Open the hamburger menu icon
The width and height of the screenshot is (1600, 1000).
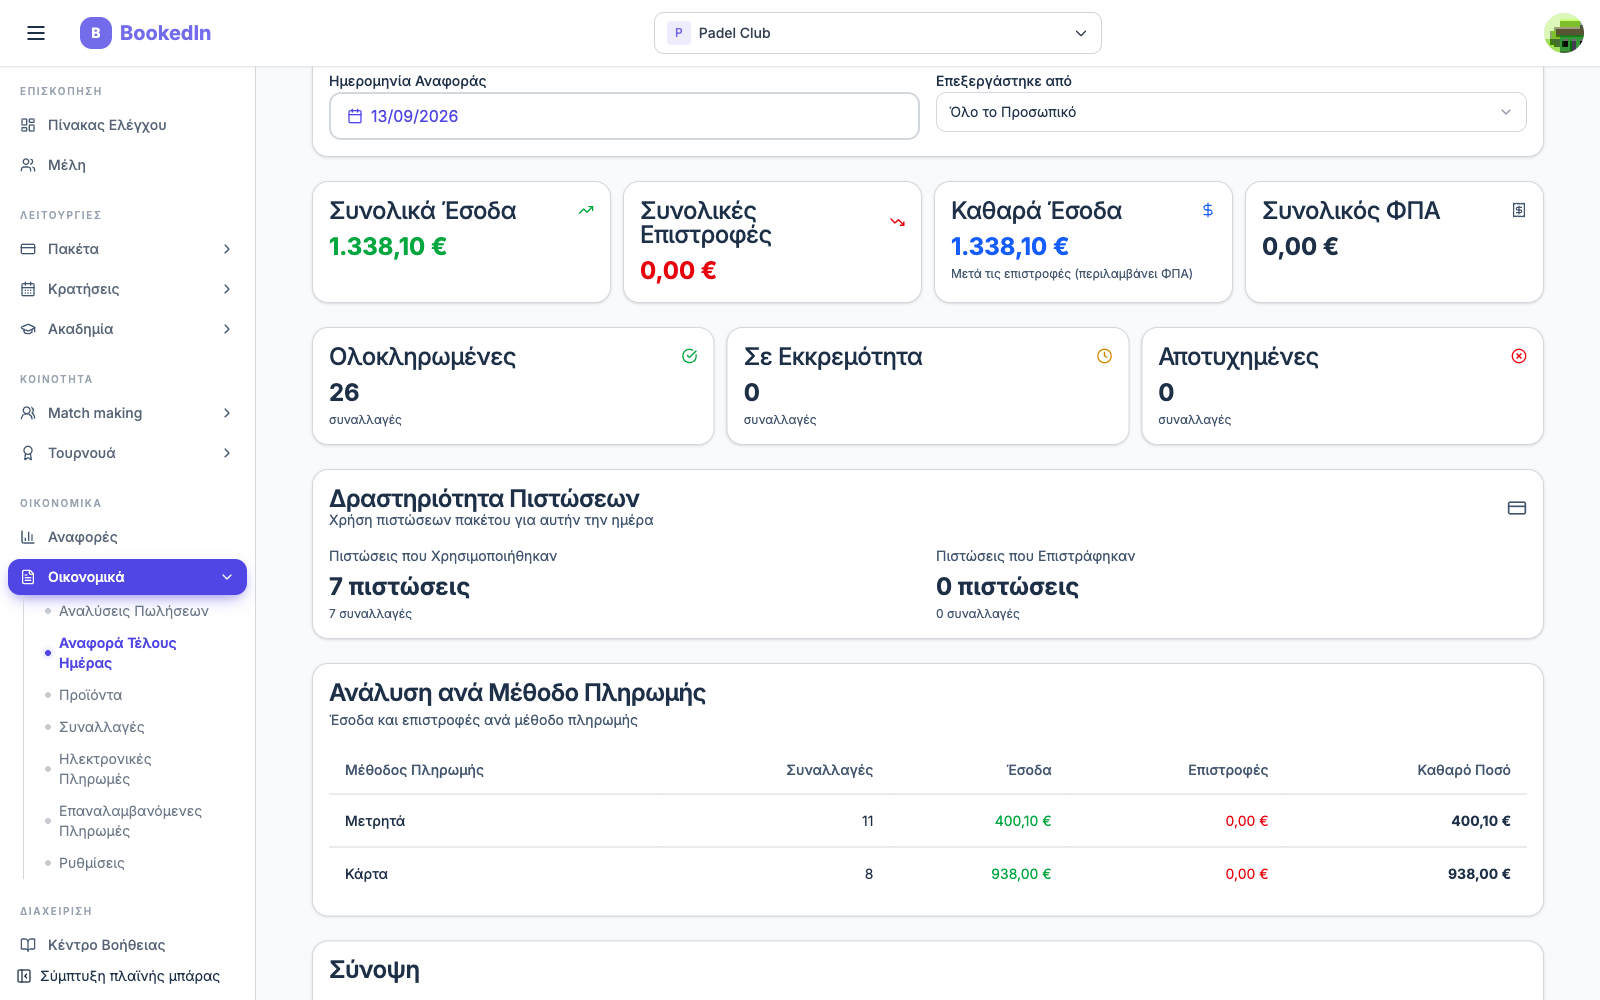[36, 33]
